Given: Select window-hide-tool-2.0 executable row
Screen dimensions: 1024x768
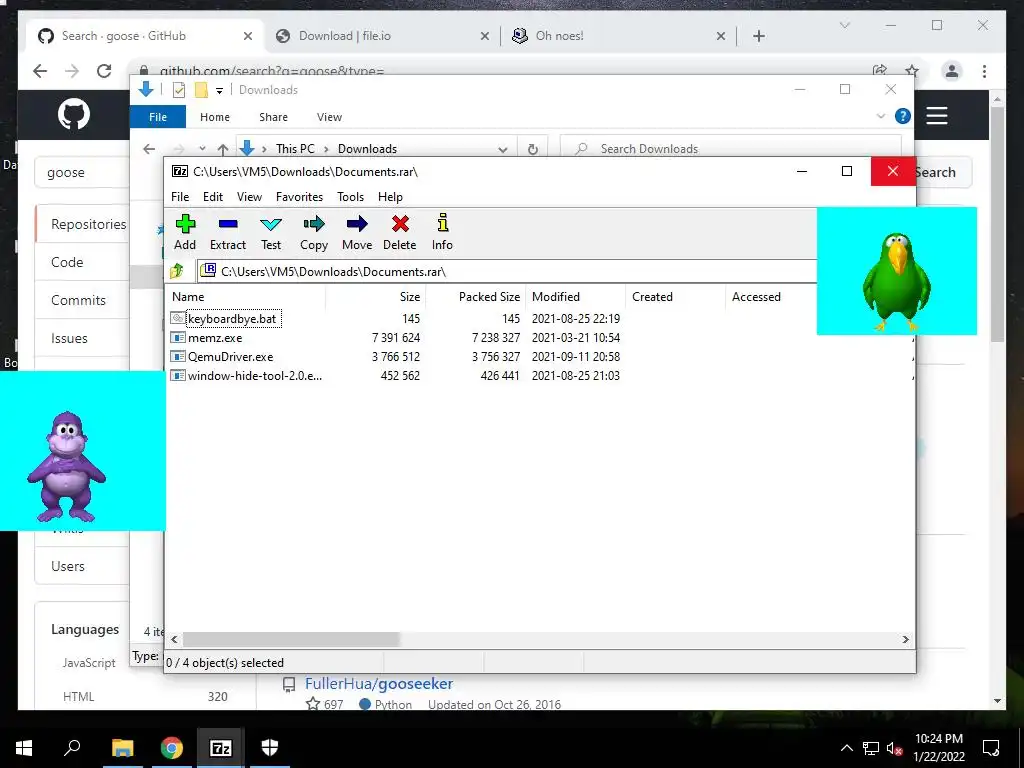Looking at the screenshot, I should click(x=255, y=376).
